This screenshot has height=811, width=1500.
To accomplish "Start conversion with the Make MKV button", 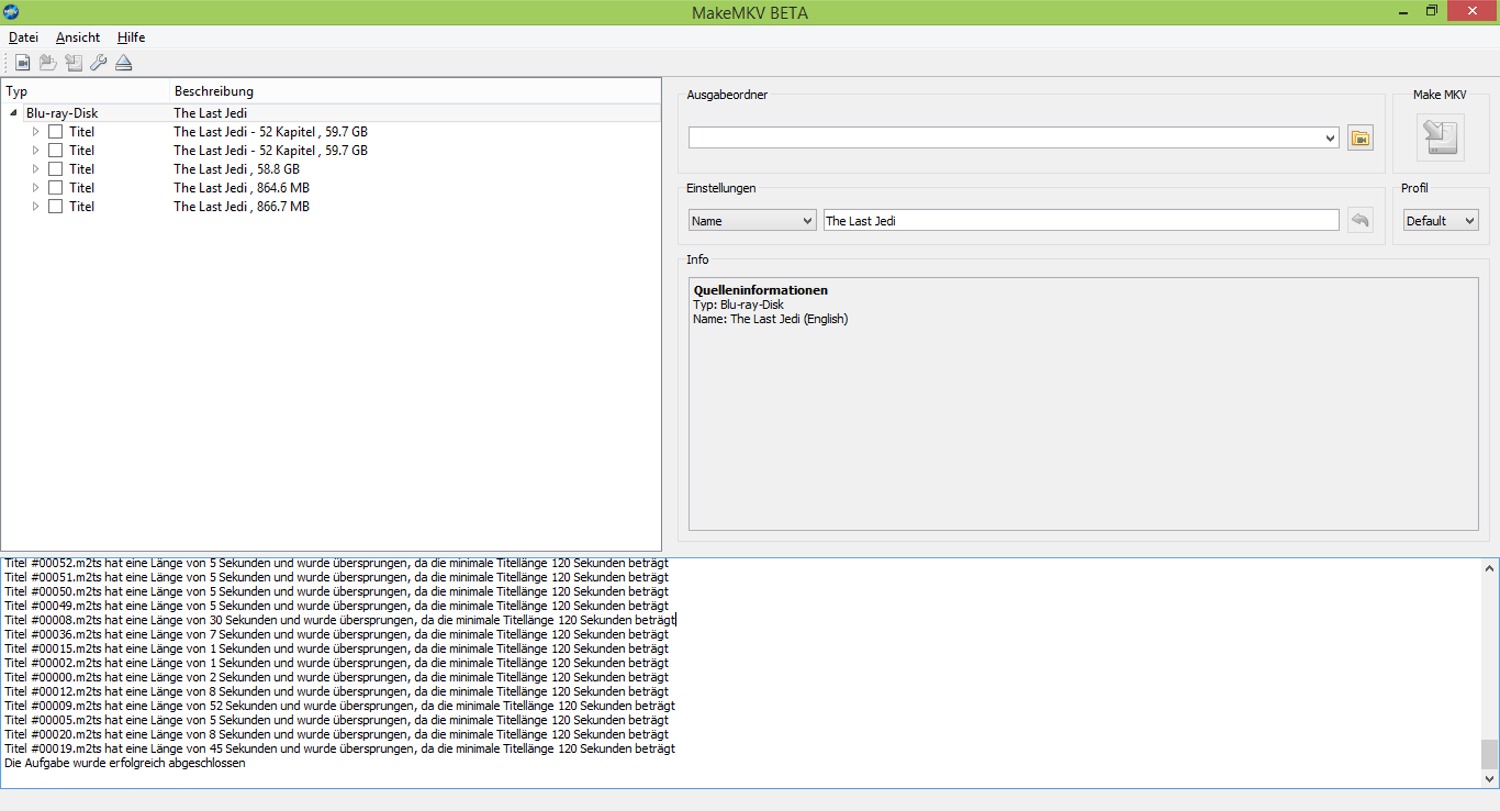I will pos(1440,137).
